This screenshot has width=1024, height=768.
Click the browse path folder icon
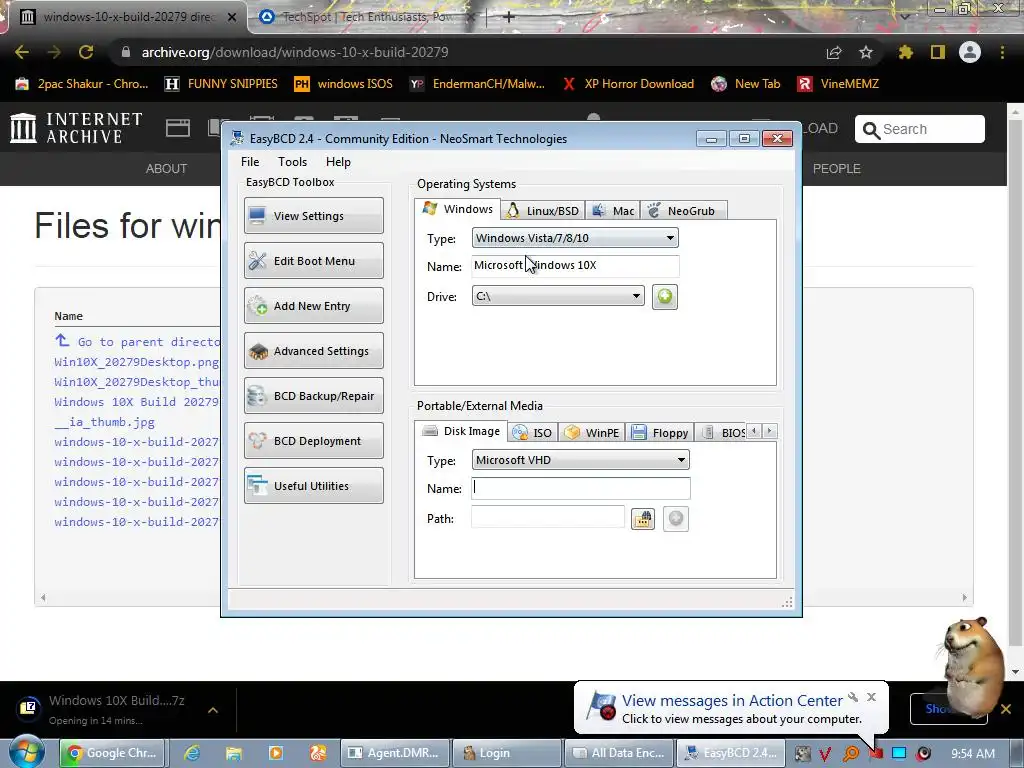point(643,519)
